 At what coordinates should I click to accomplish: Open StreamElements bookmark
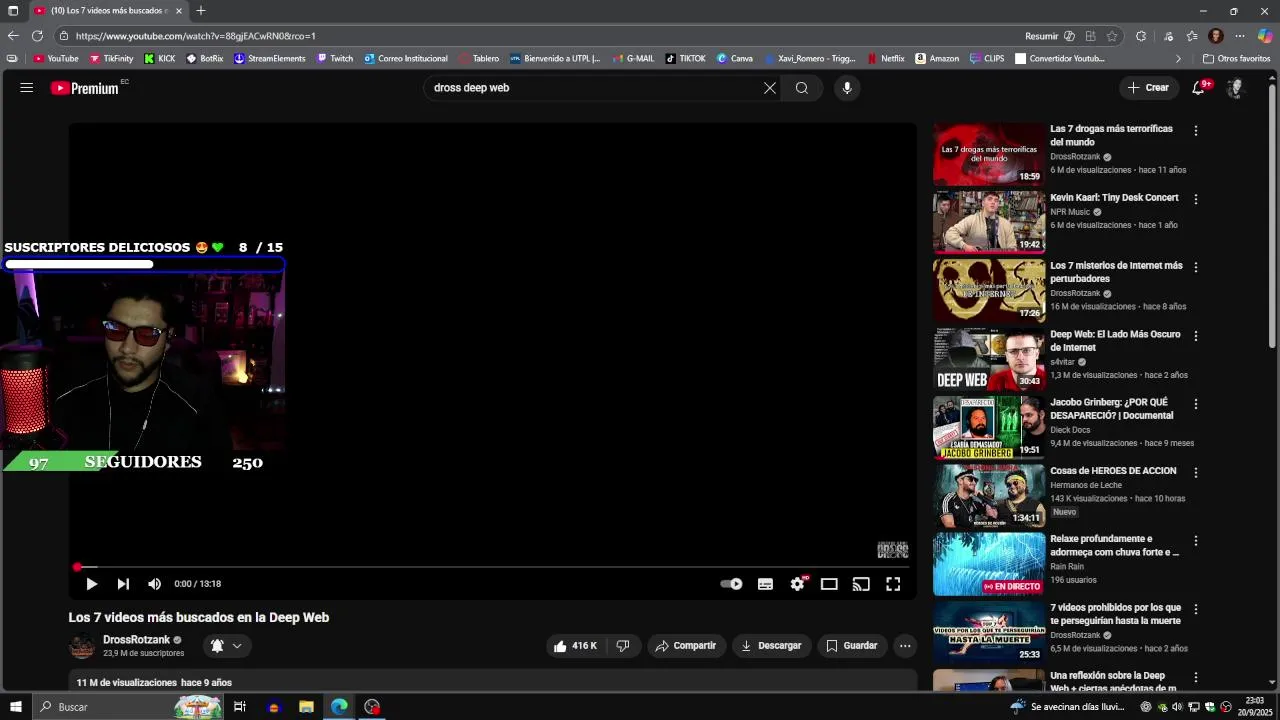[x=270, y=58]
